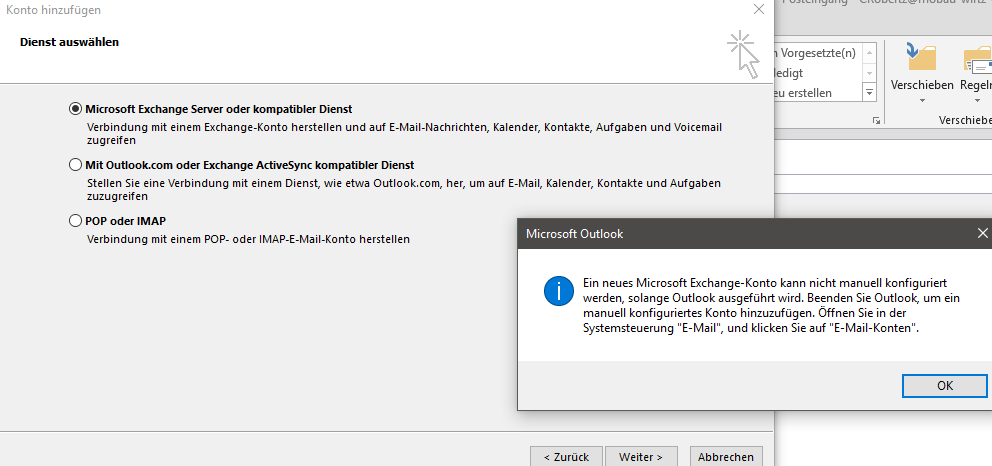Screen dimensions: 992x466
Task: Click the blue info icon in message box
Action: tap(558, 291)
